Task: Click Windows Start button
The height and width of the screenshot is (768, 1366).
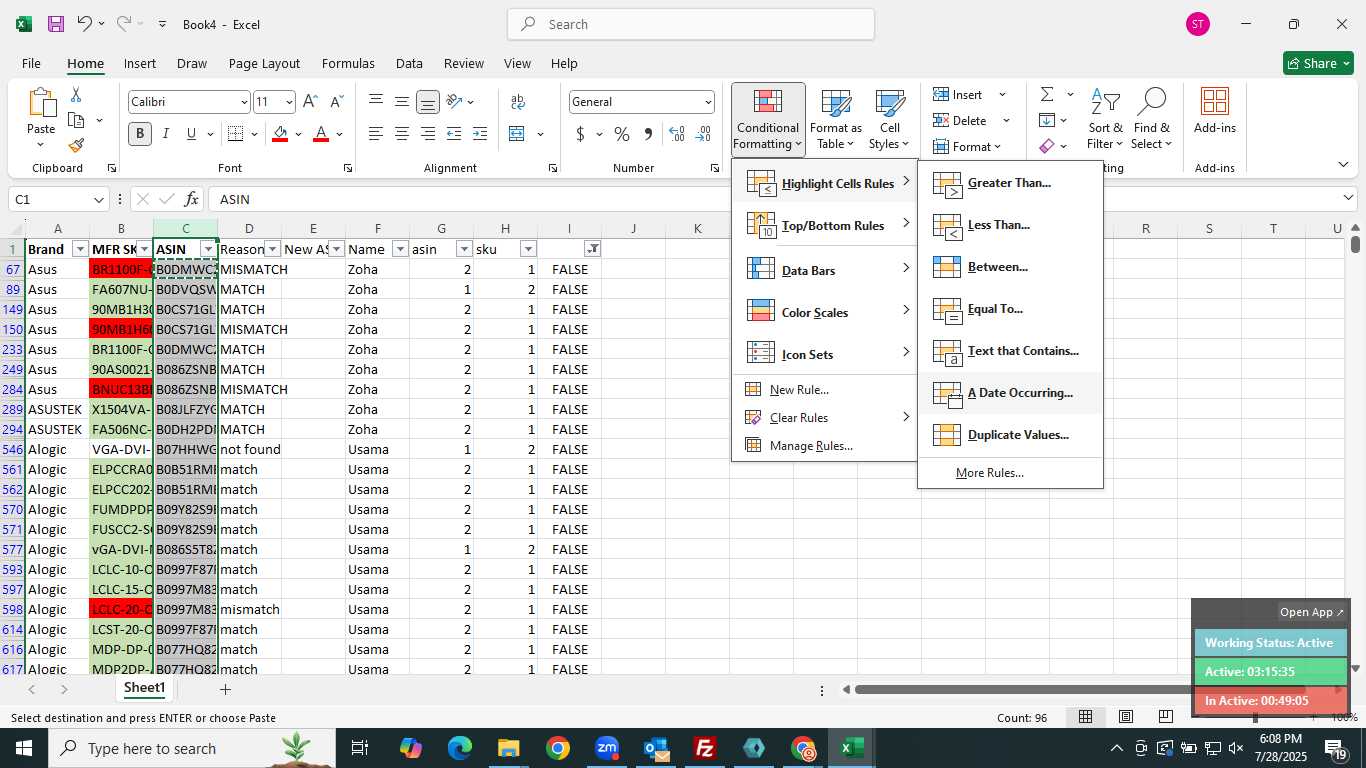Action: click(x=23, y=748)
